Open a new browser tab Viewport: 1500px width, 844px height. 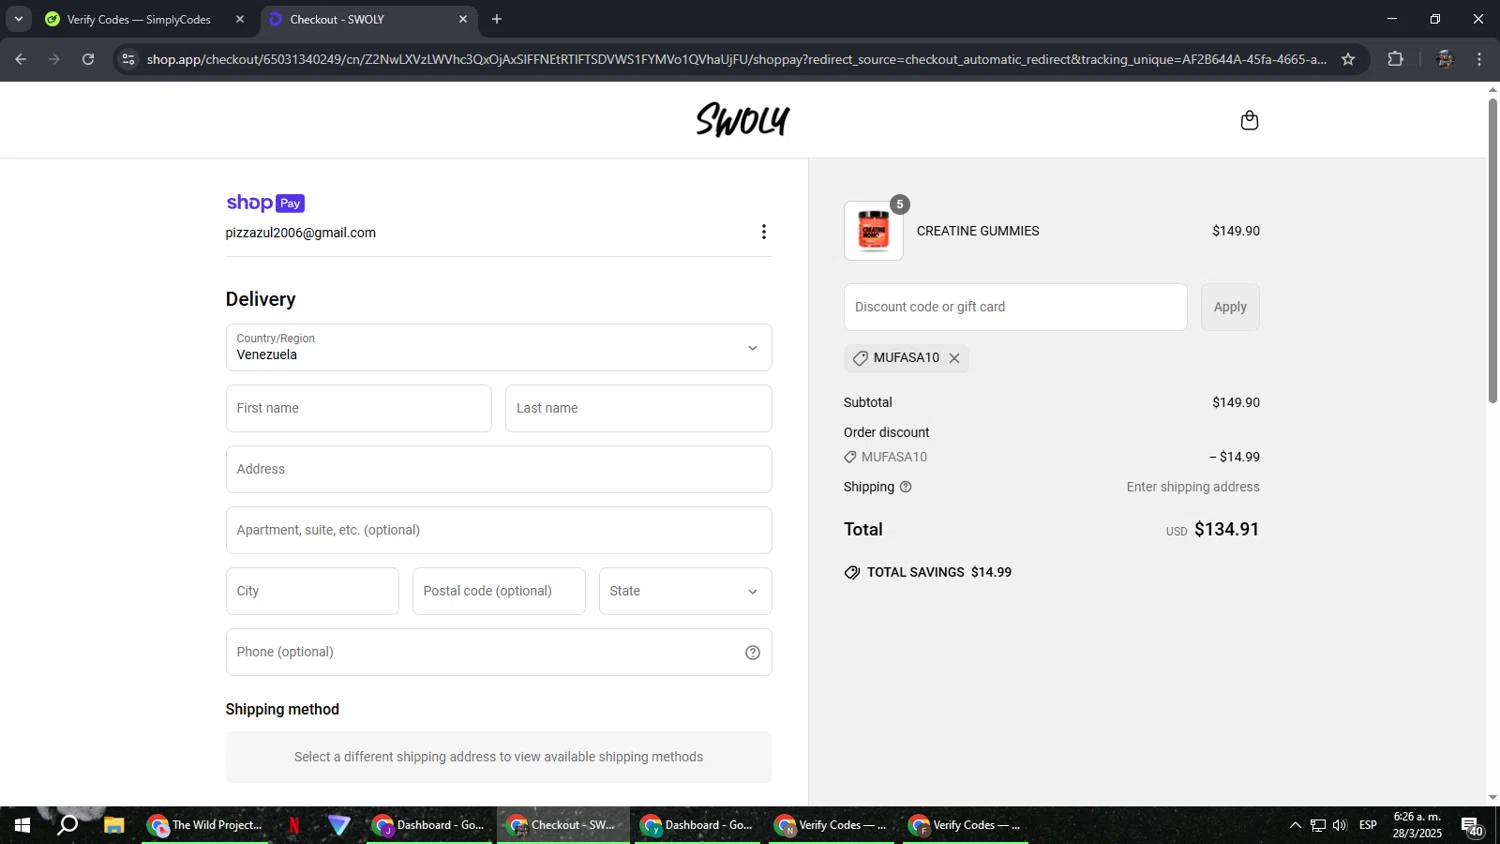(x=497, y=19)
